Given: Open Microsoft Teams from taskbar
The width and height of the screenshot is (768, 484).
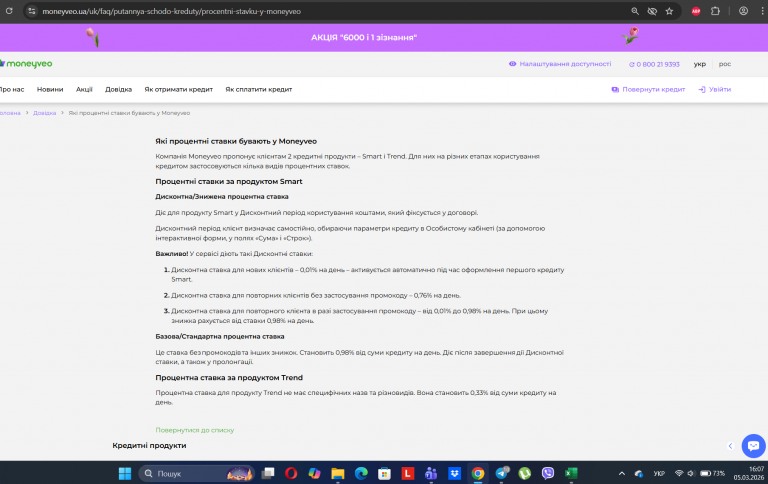Looking at the screenshot, I should point(431,473).
